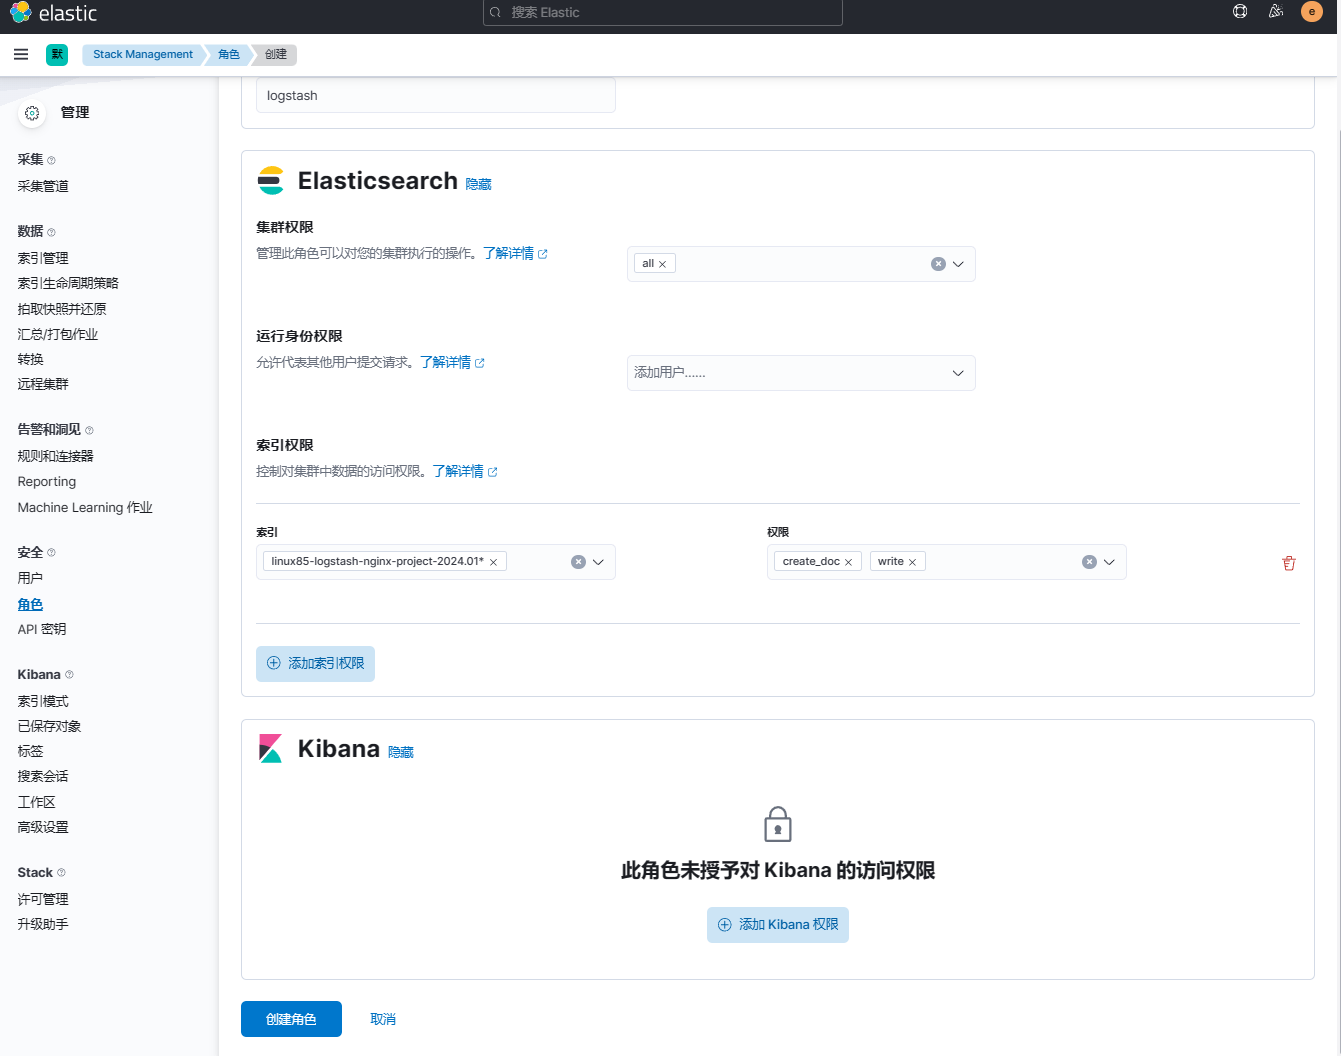Expand the index privileges 权限 dropdown
The image size is (1341, 1056).
pos(1109,562)
